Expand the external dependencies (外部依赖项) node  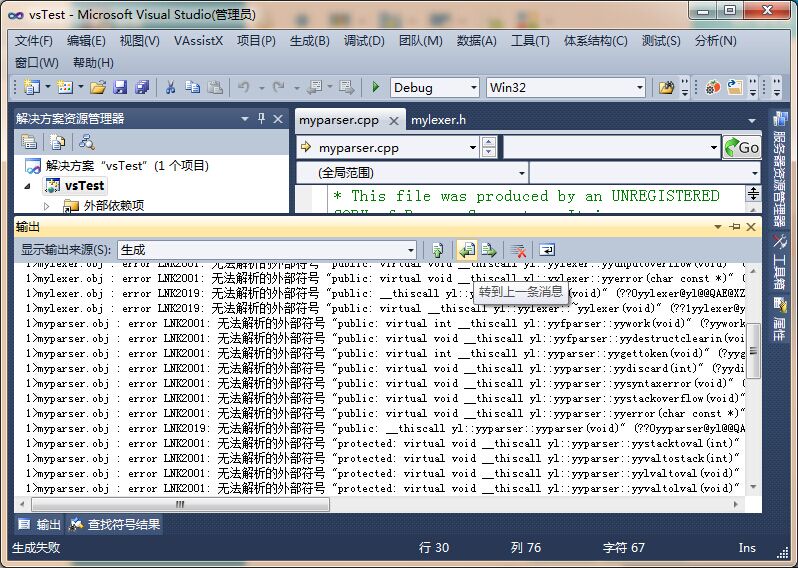tap(46, 206)
